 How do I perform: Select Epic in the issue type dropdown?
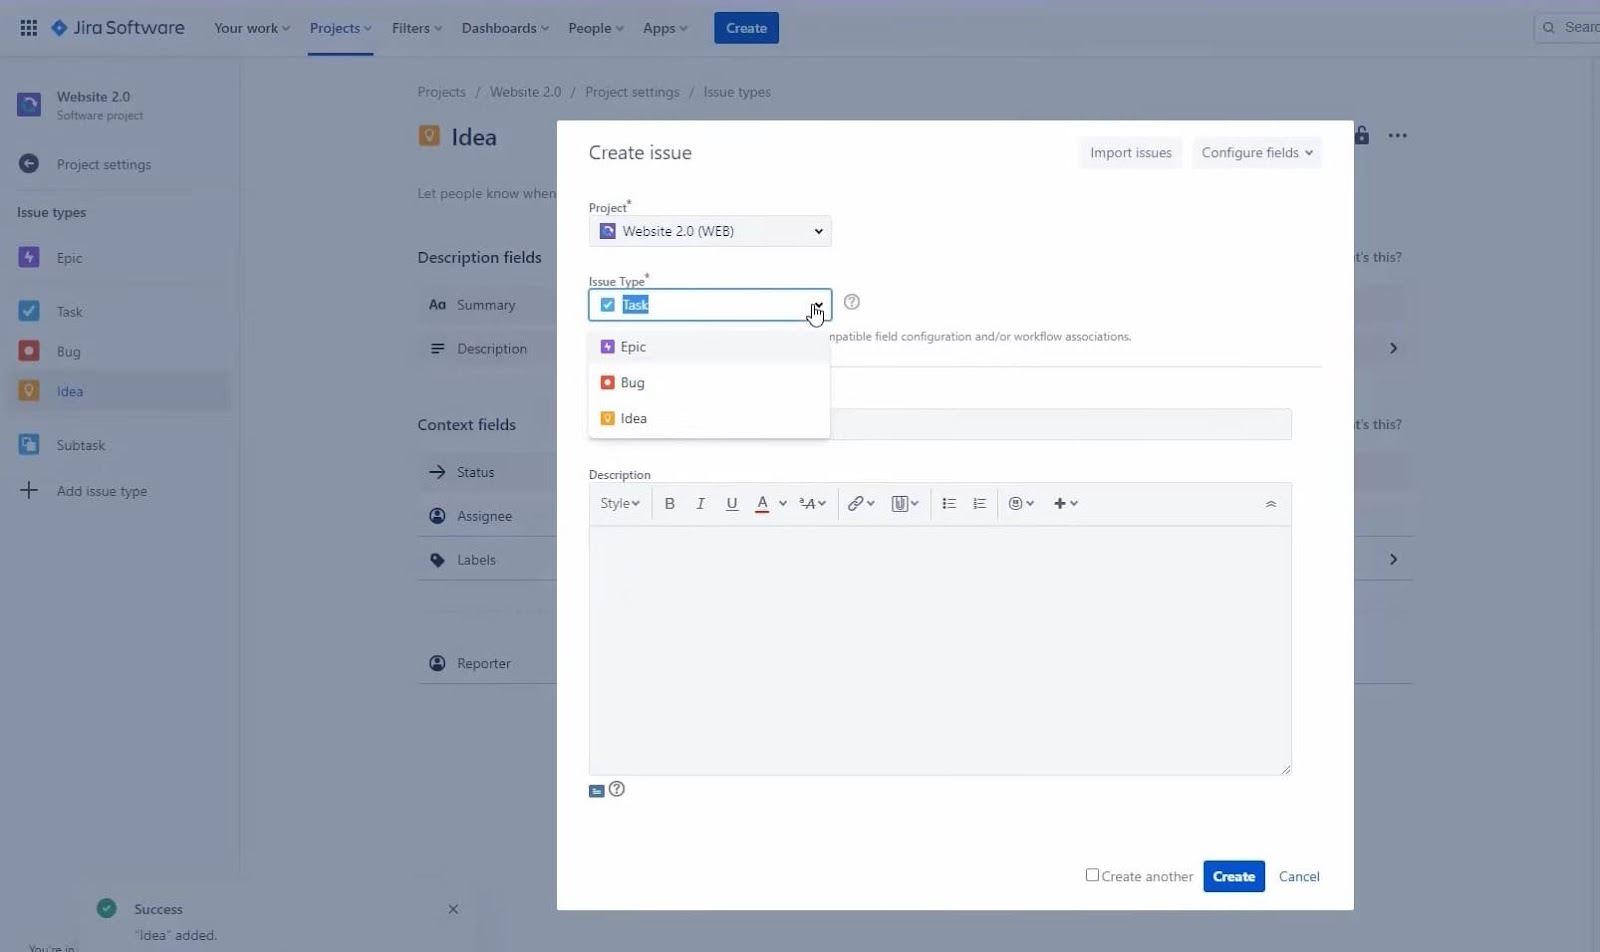[631, 346]
